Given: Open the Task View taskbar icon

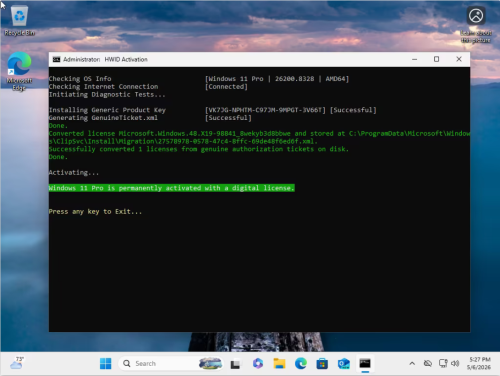Looking at the screenshot, I should point(235,364).
